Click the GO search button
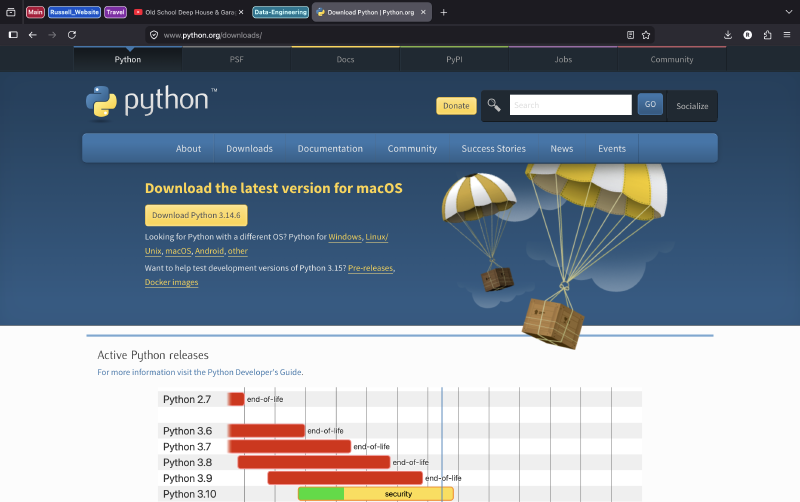This screenshot has height=502, width=800. pyautogui.click(x=650, y=104)
